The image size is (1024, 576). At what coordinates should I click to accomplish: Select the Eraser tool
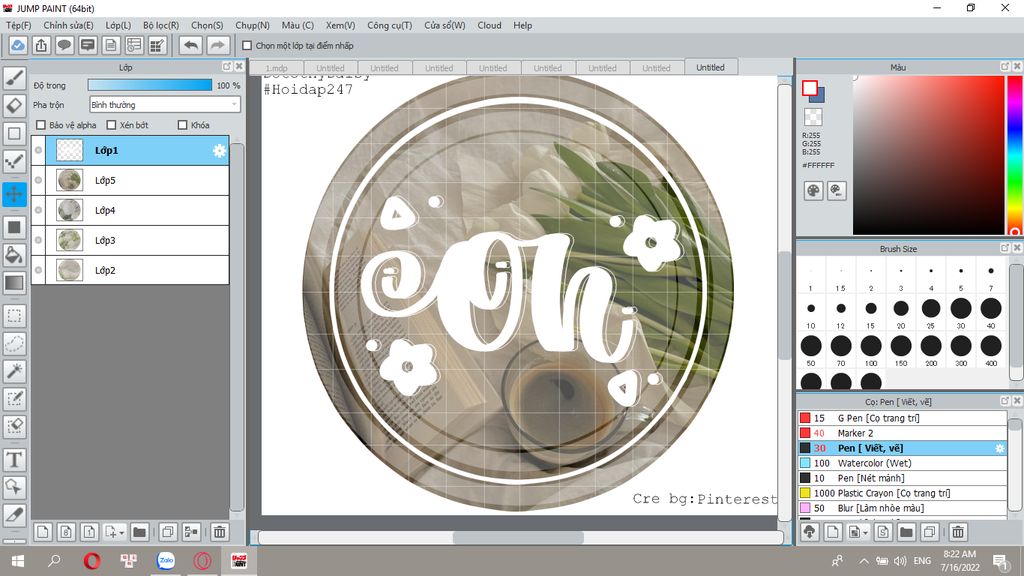[14, 105]
